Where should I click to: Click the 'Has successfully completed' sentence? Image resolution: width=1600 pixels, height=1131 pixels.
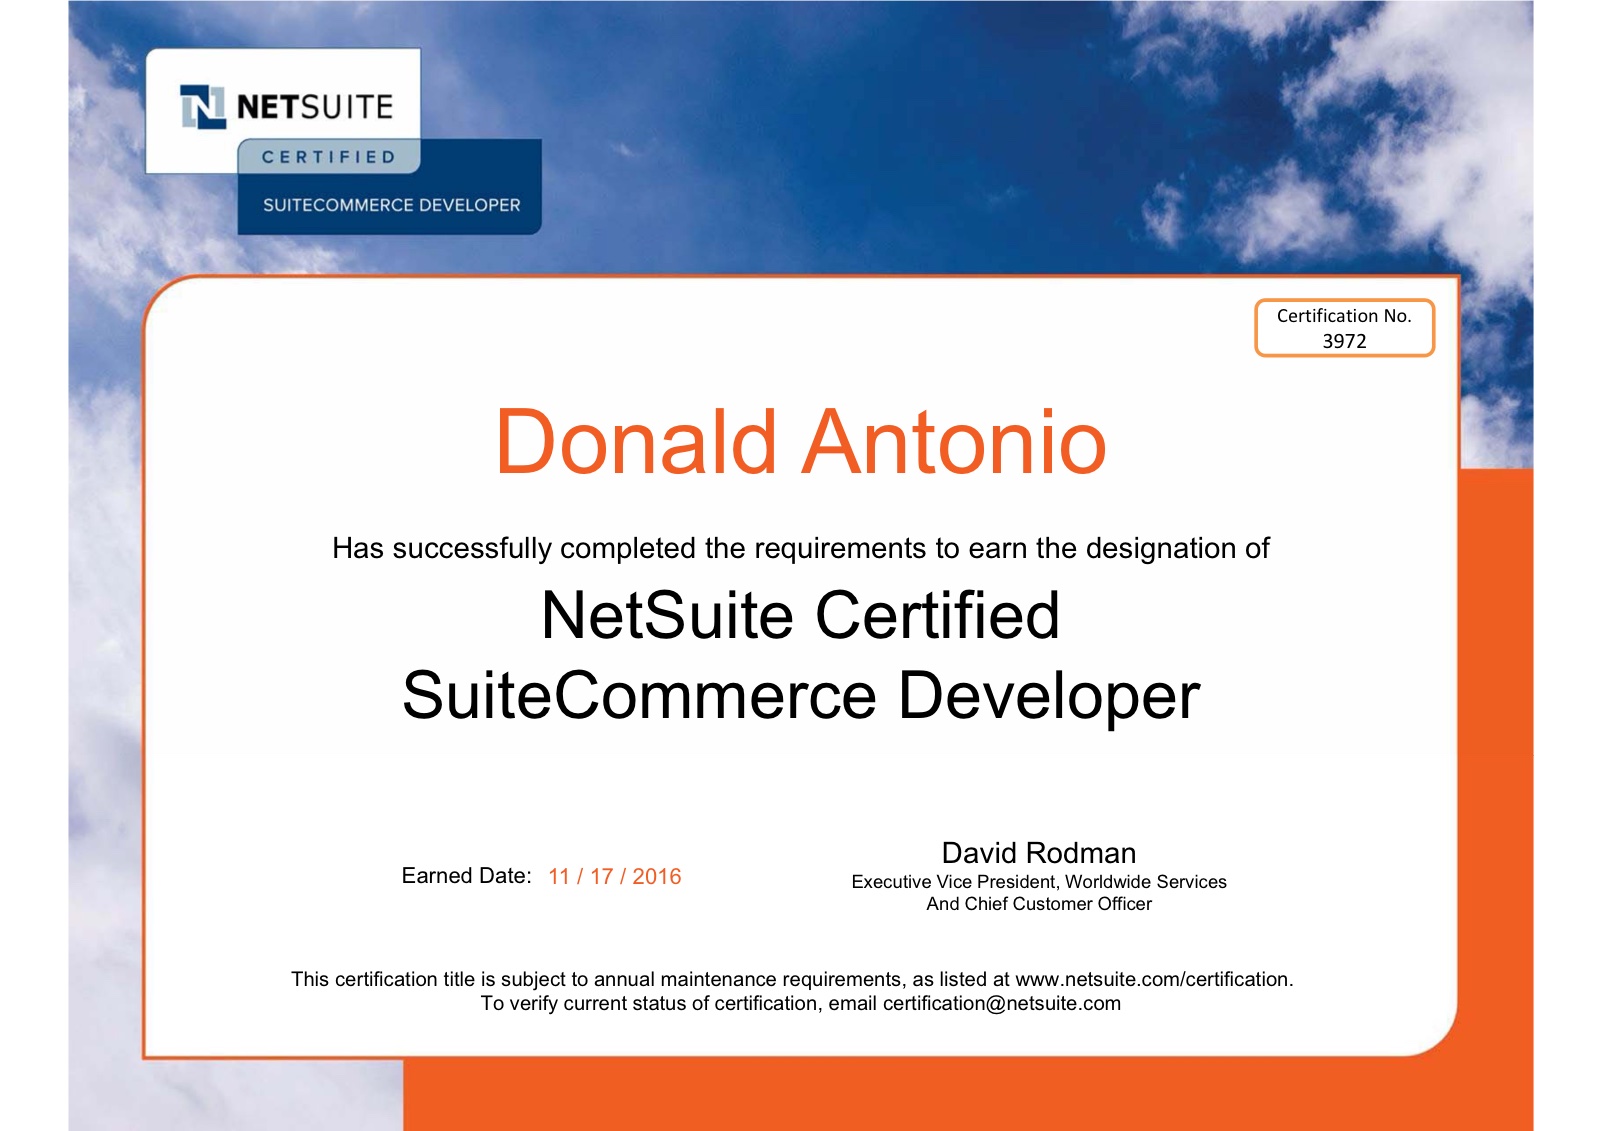[x=801, y=549]
